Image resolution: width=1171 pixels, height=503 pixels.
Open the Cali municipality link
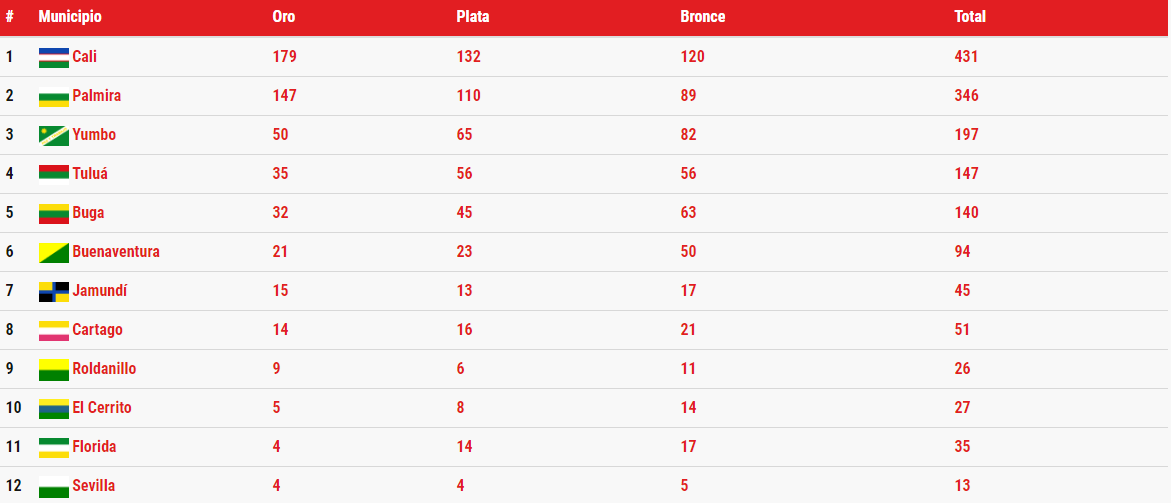pyautogui.click(x=84, y=57)
